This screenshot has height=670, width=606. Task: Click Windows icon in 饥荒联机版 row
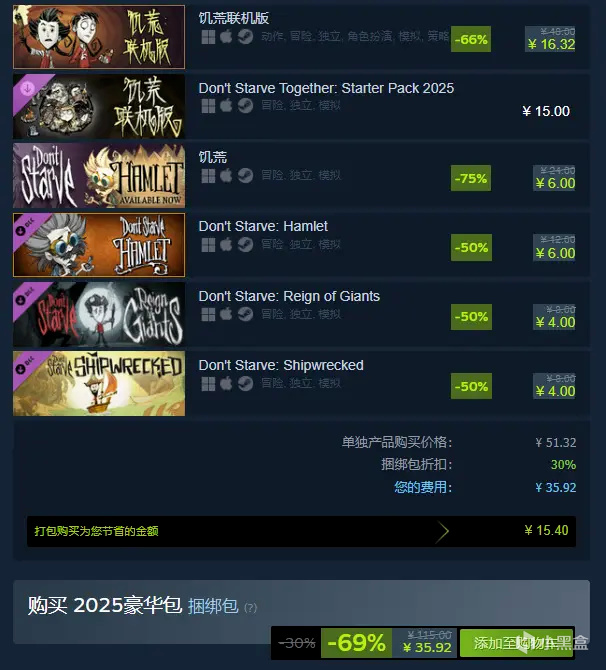[208, 37]
